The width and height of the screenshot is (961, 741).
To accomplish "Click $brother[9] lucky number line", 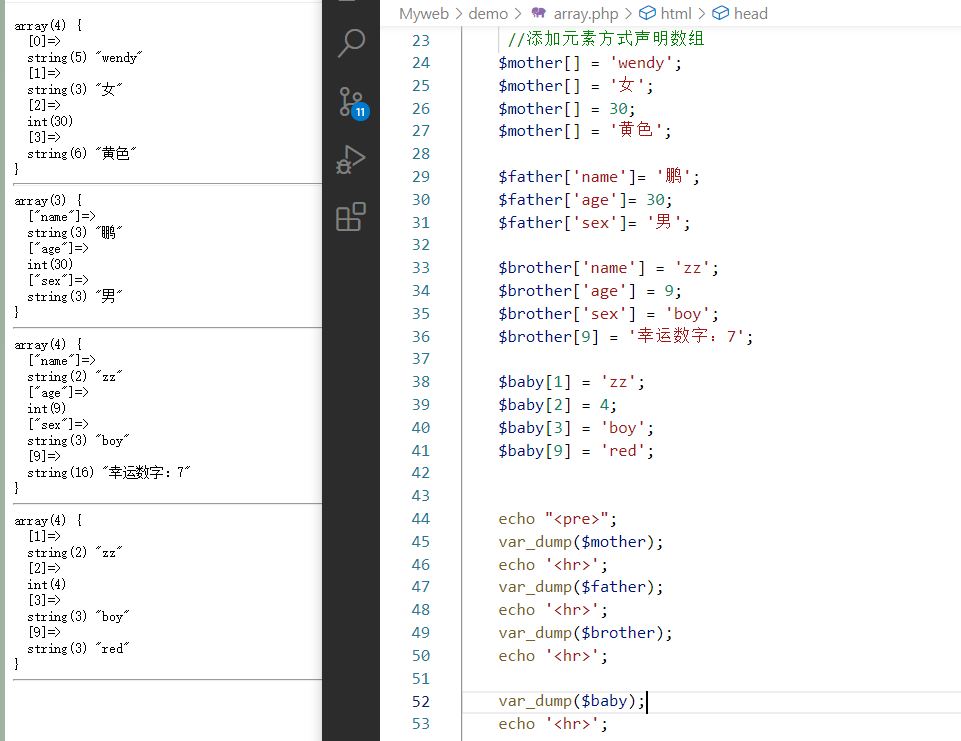I will [x=625, y=336].
